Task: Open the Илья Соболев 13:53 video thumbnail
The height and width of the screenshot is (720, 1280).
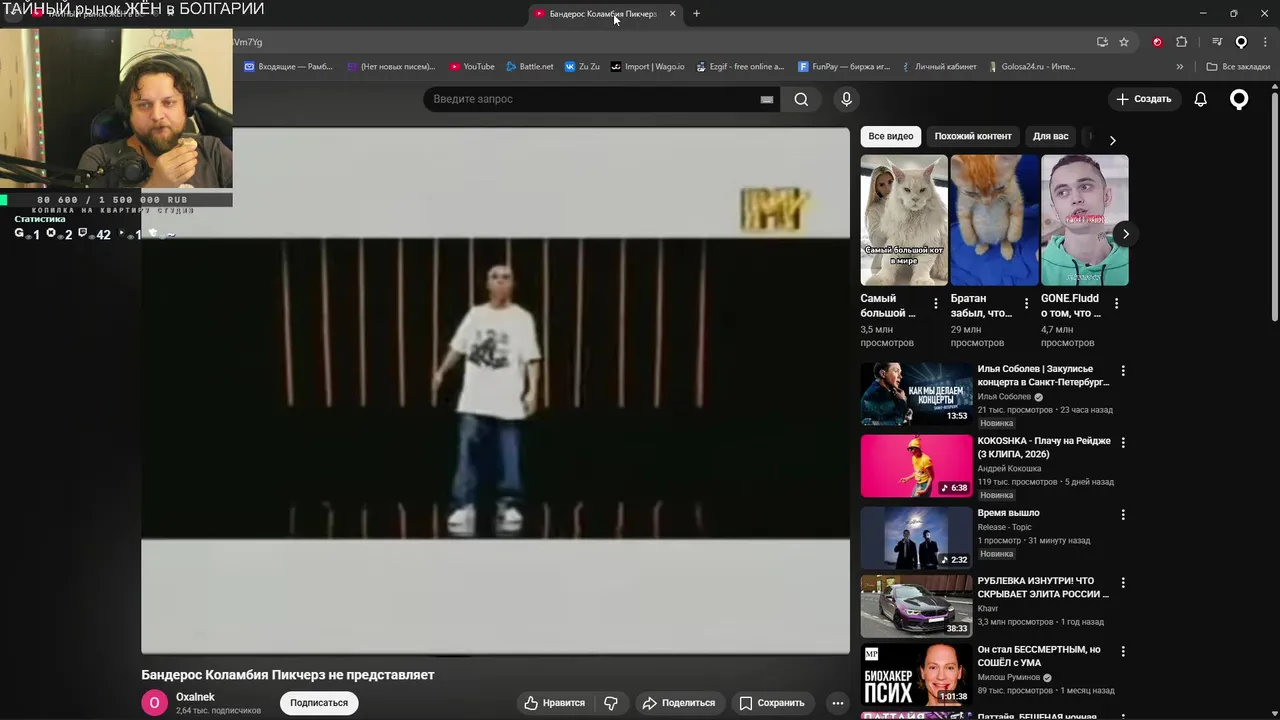Action: pos(916,394)
